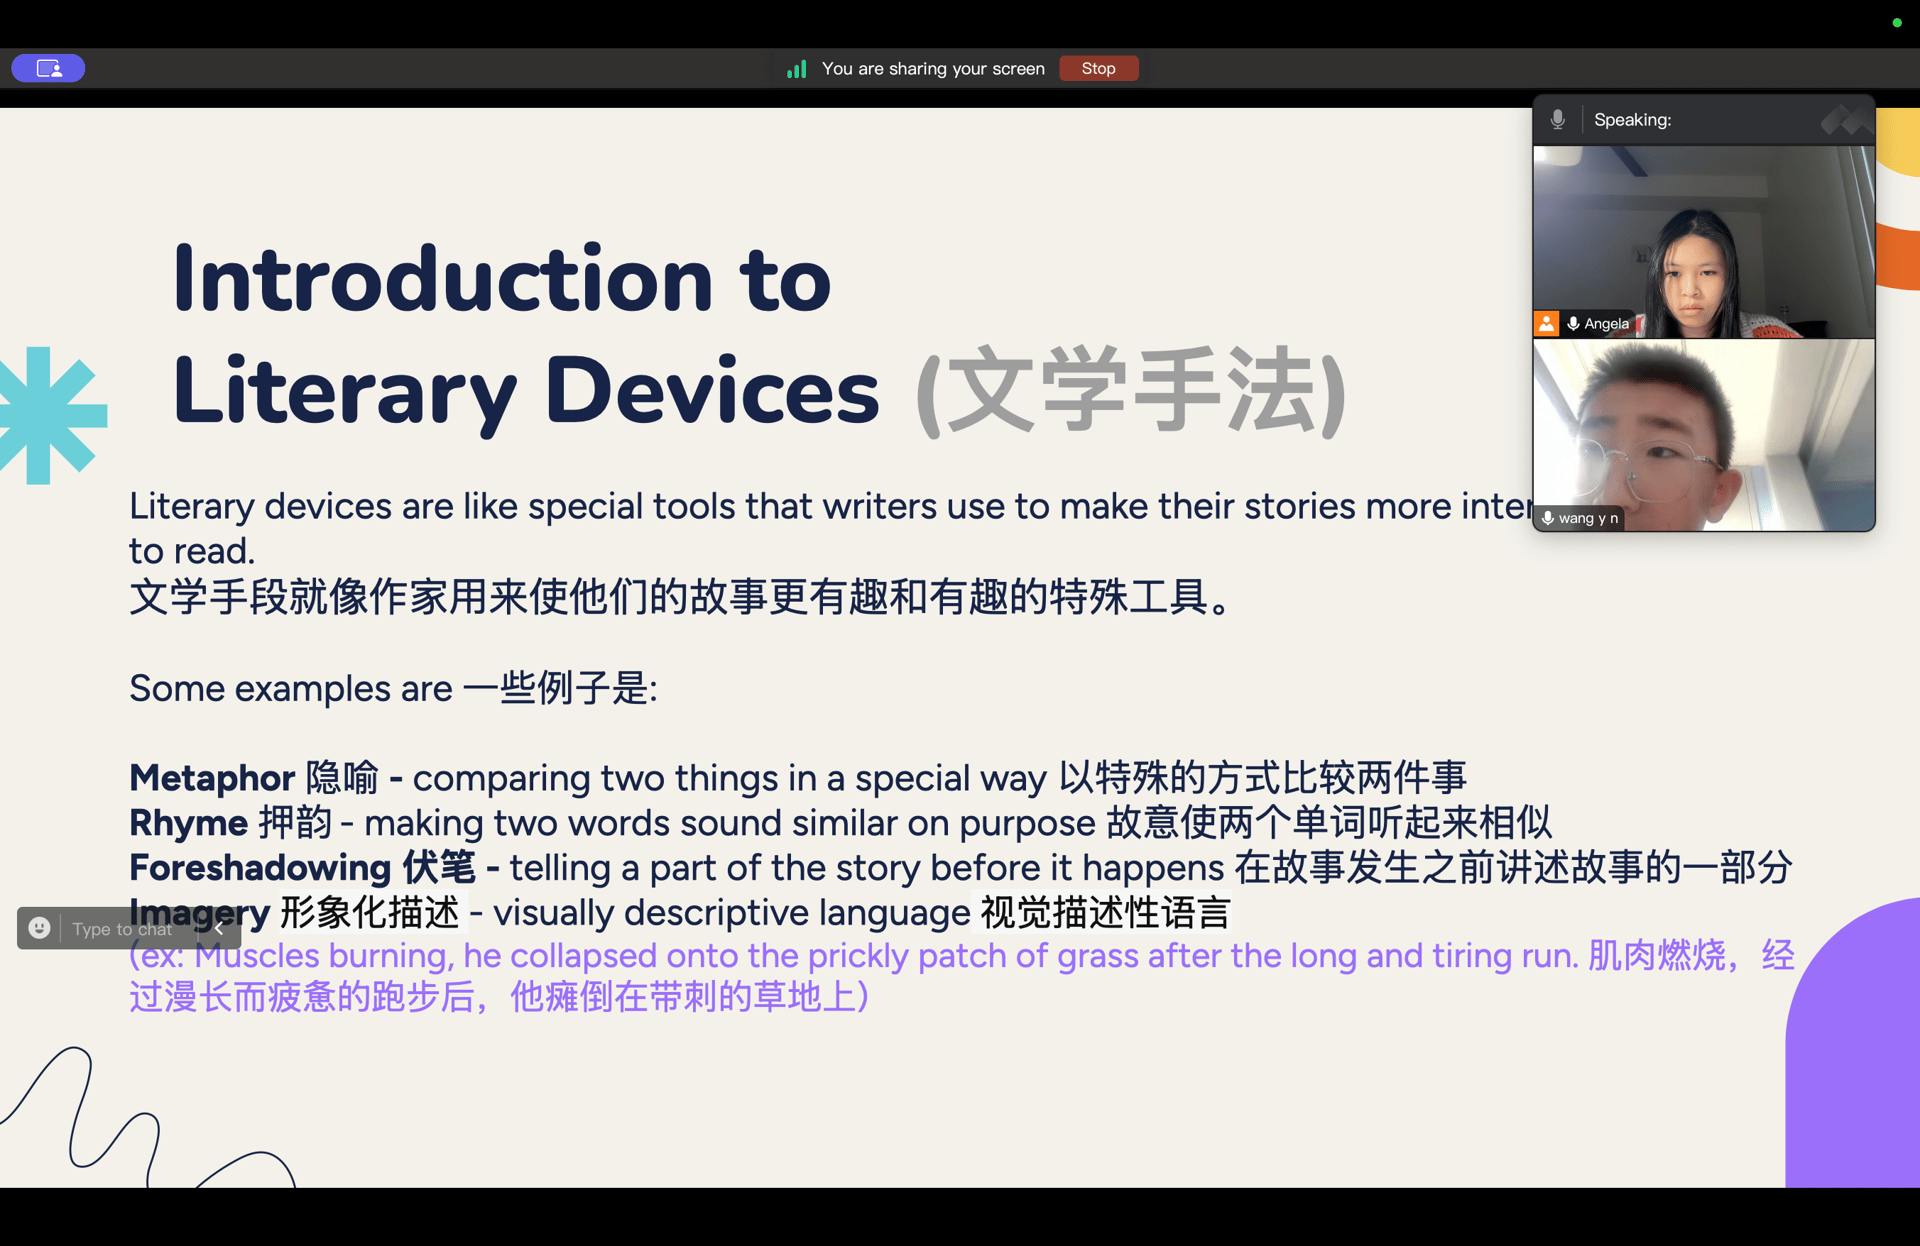Click the Angela name label
This screenshot has height=1246, width=1920.
(x=1606, y=323)
